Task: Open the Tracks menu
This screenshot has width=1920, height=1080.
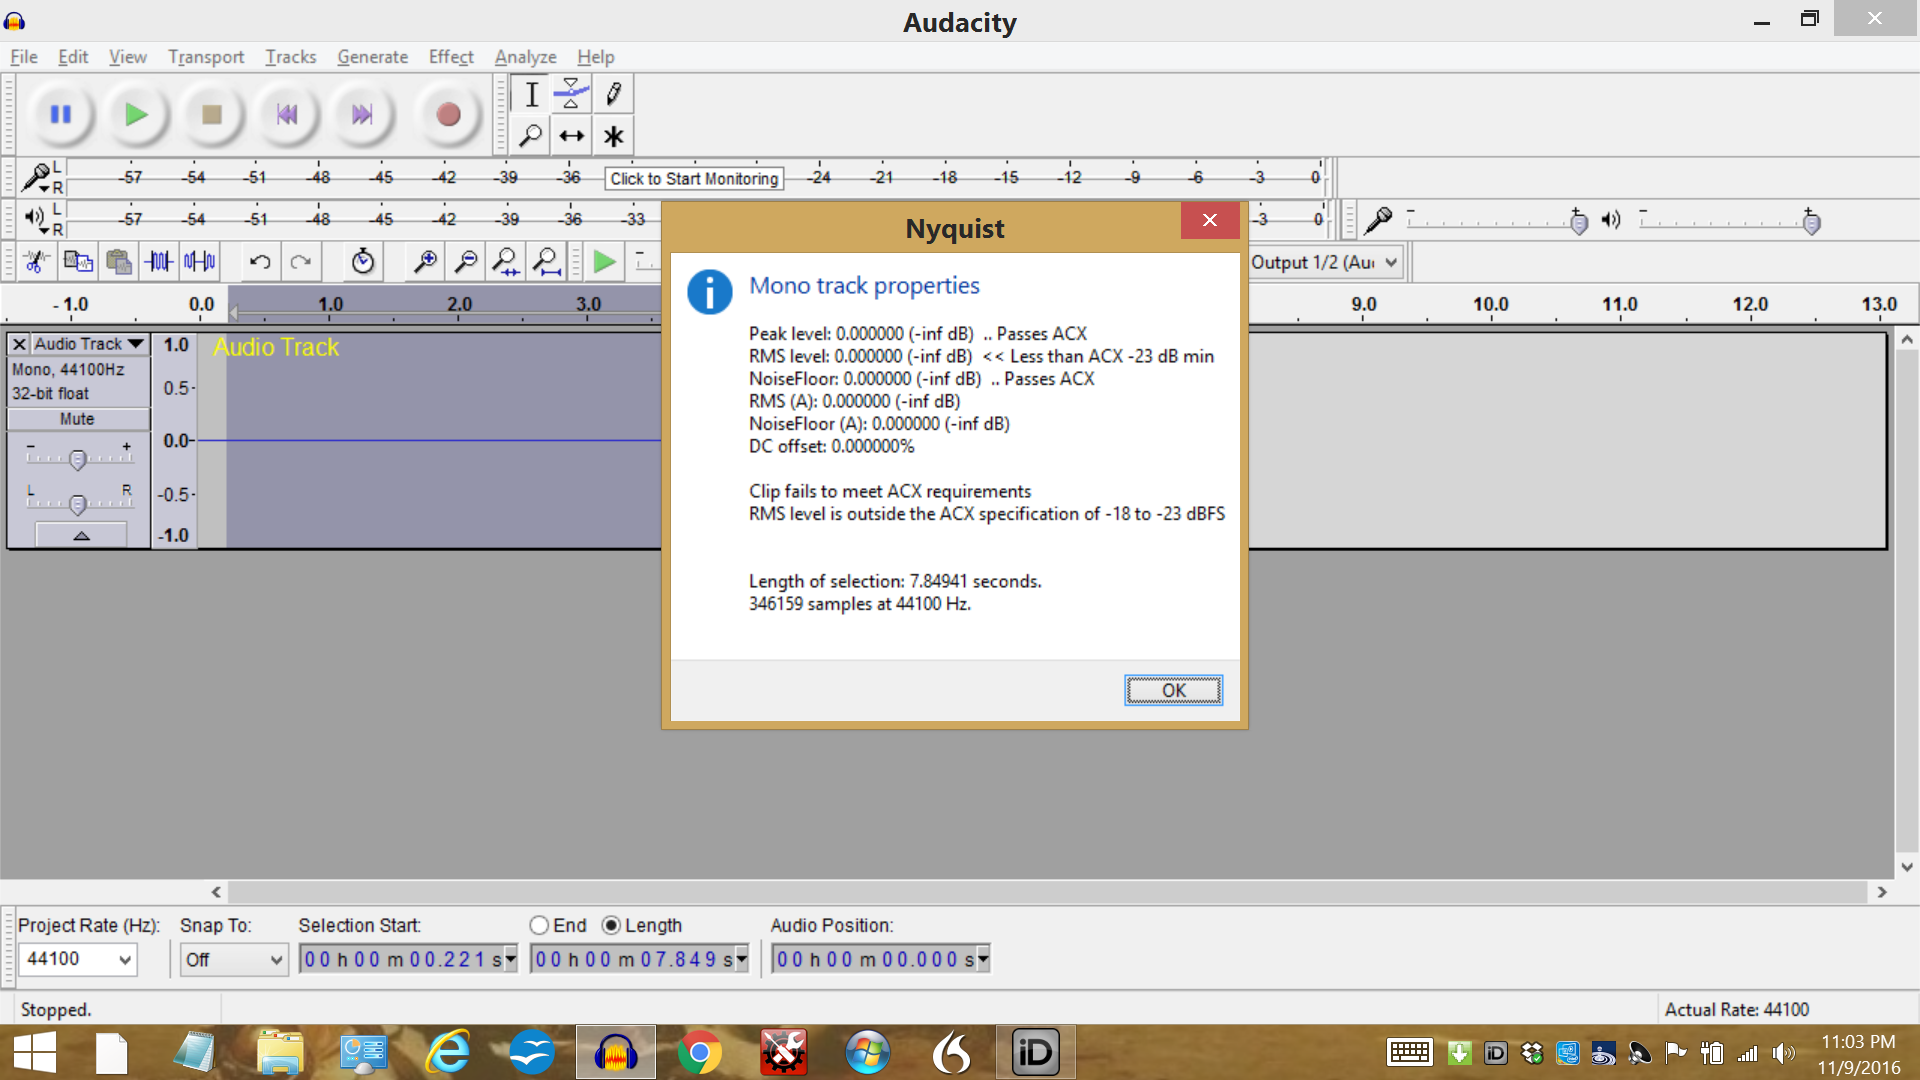Action: pyautogui.click(x=290, y=57)
